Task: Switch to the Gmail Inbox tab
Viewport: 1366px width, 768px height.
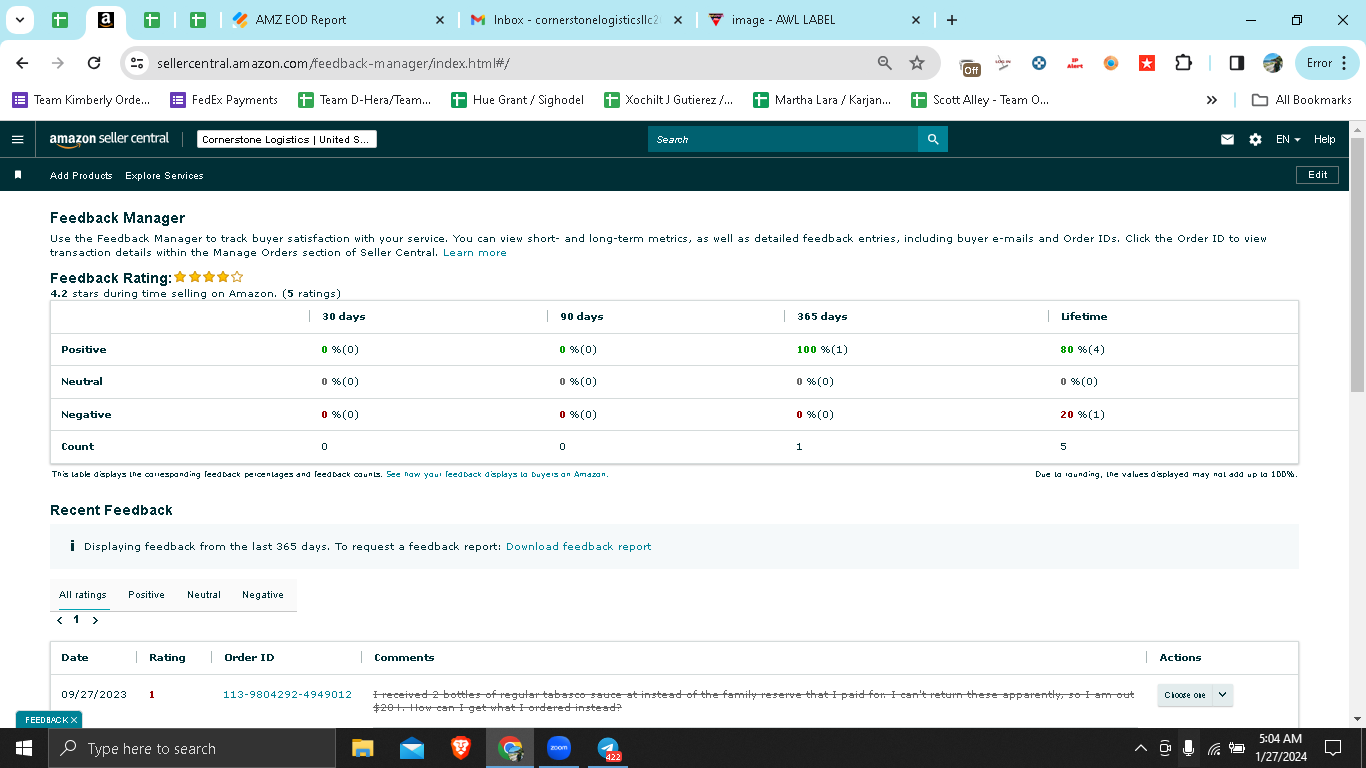Action: point(576,20)
